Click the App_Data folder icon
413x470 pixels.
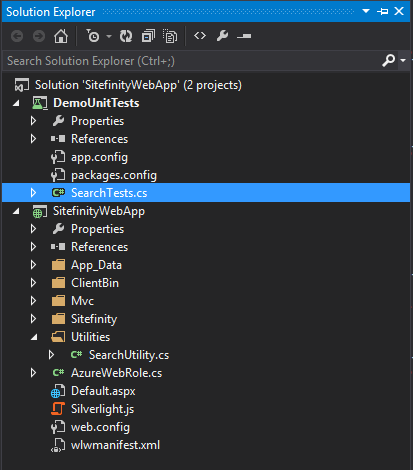(x=58, y=265)
